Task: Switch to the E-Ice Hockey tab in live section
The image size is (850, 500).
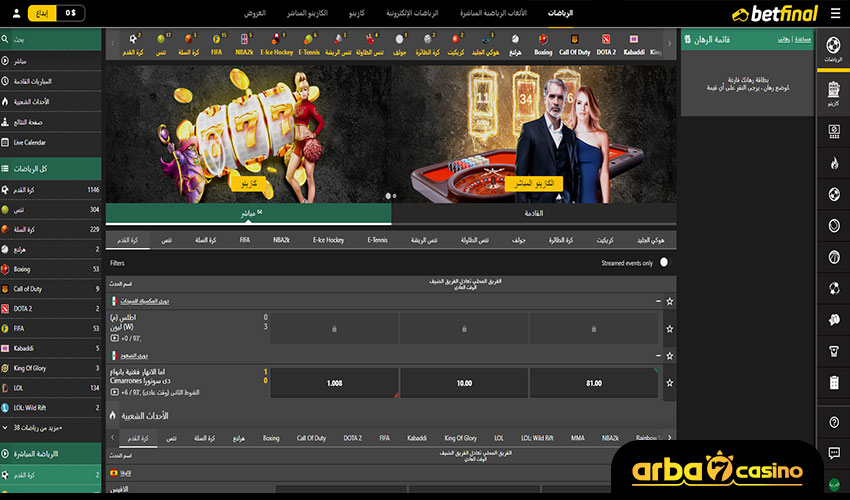Action: pyautogui.click(x=328, y=240)
